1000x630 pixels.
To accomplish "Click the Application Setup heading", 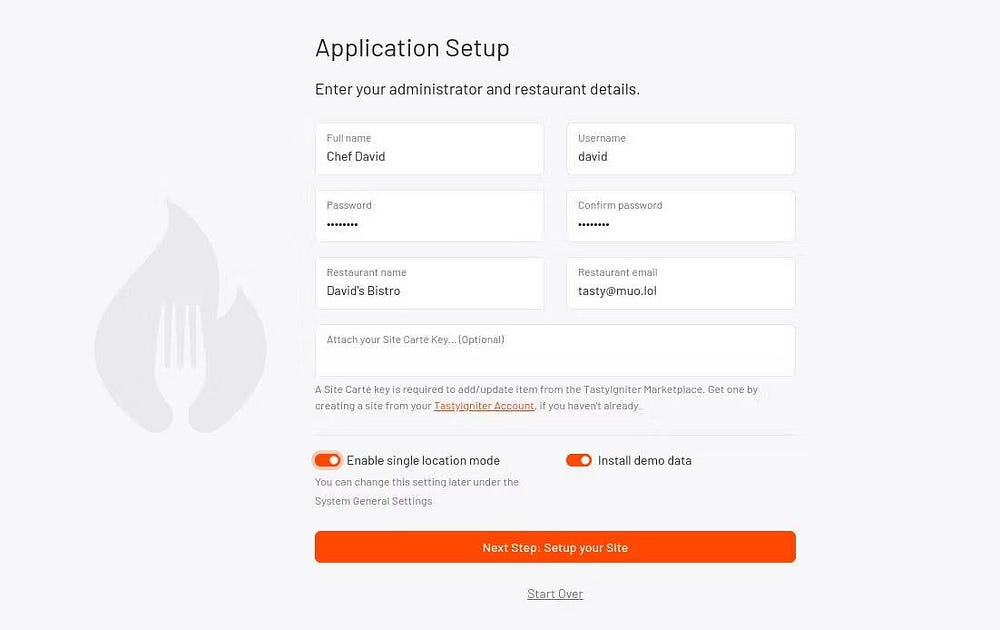I will click(x=412, y=48).
